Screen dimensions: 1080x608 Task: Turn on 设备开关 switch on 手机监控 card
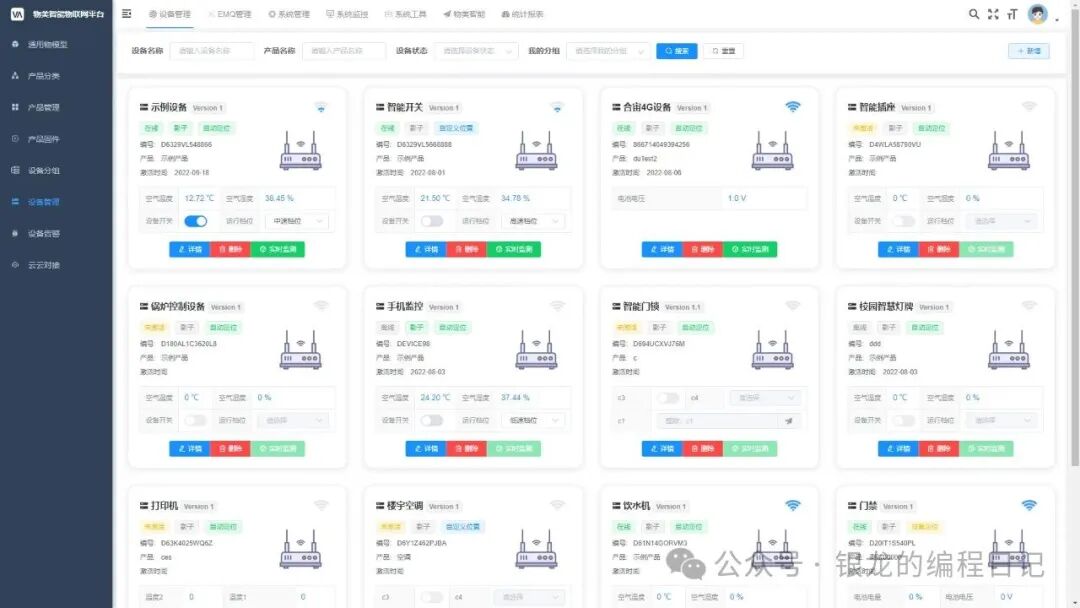coord(432,420)
